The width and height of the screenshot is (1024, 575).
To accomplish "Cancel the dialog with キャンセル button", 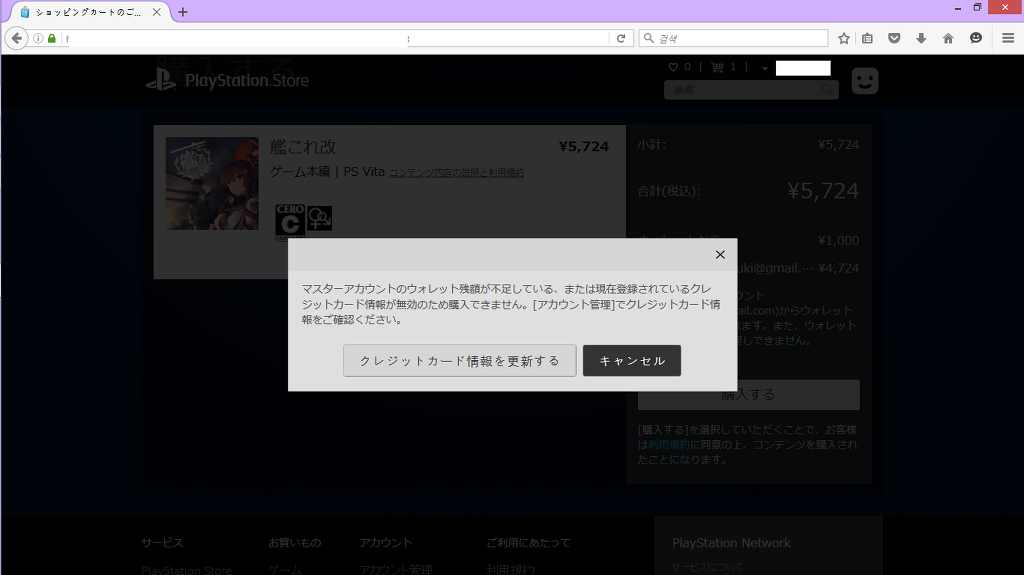I will (x=632, y=361).
